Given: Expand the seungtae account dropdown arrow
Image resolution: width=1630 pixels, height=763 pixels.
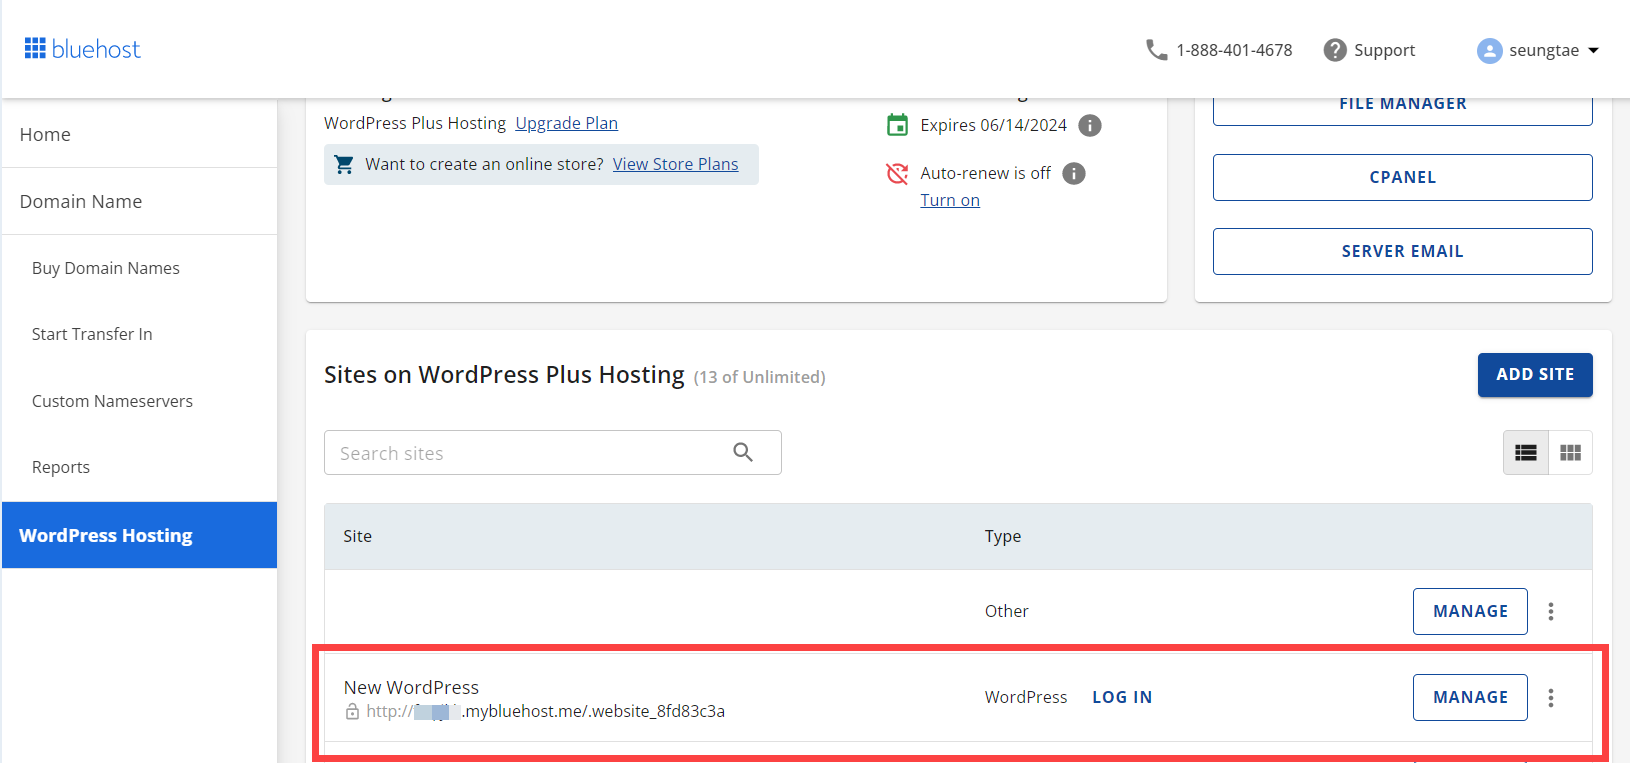Looking at the screenshot, I should 1594,50.
